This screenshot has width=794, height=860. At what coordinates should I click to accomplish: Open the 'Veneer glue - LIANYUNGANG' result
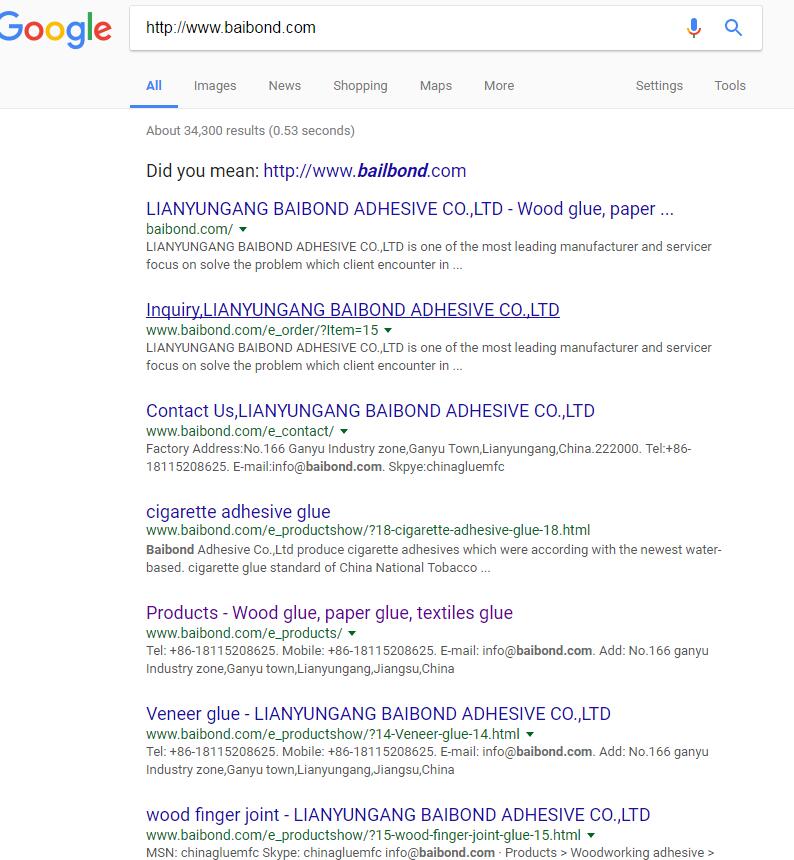pyautogui.click(x=378, y=714)
